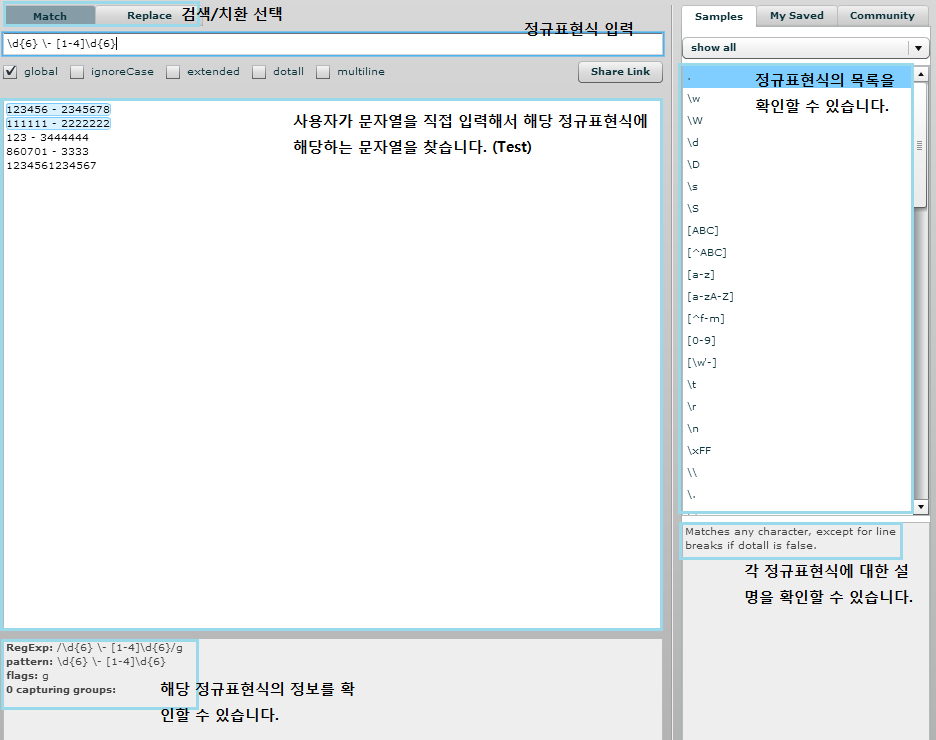Select the \xFF sample entry
The height and width of the screenshot is (740, 936).
coord(699,450)
